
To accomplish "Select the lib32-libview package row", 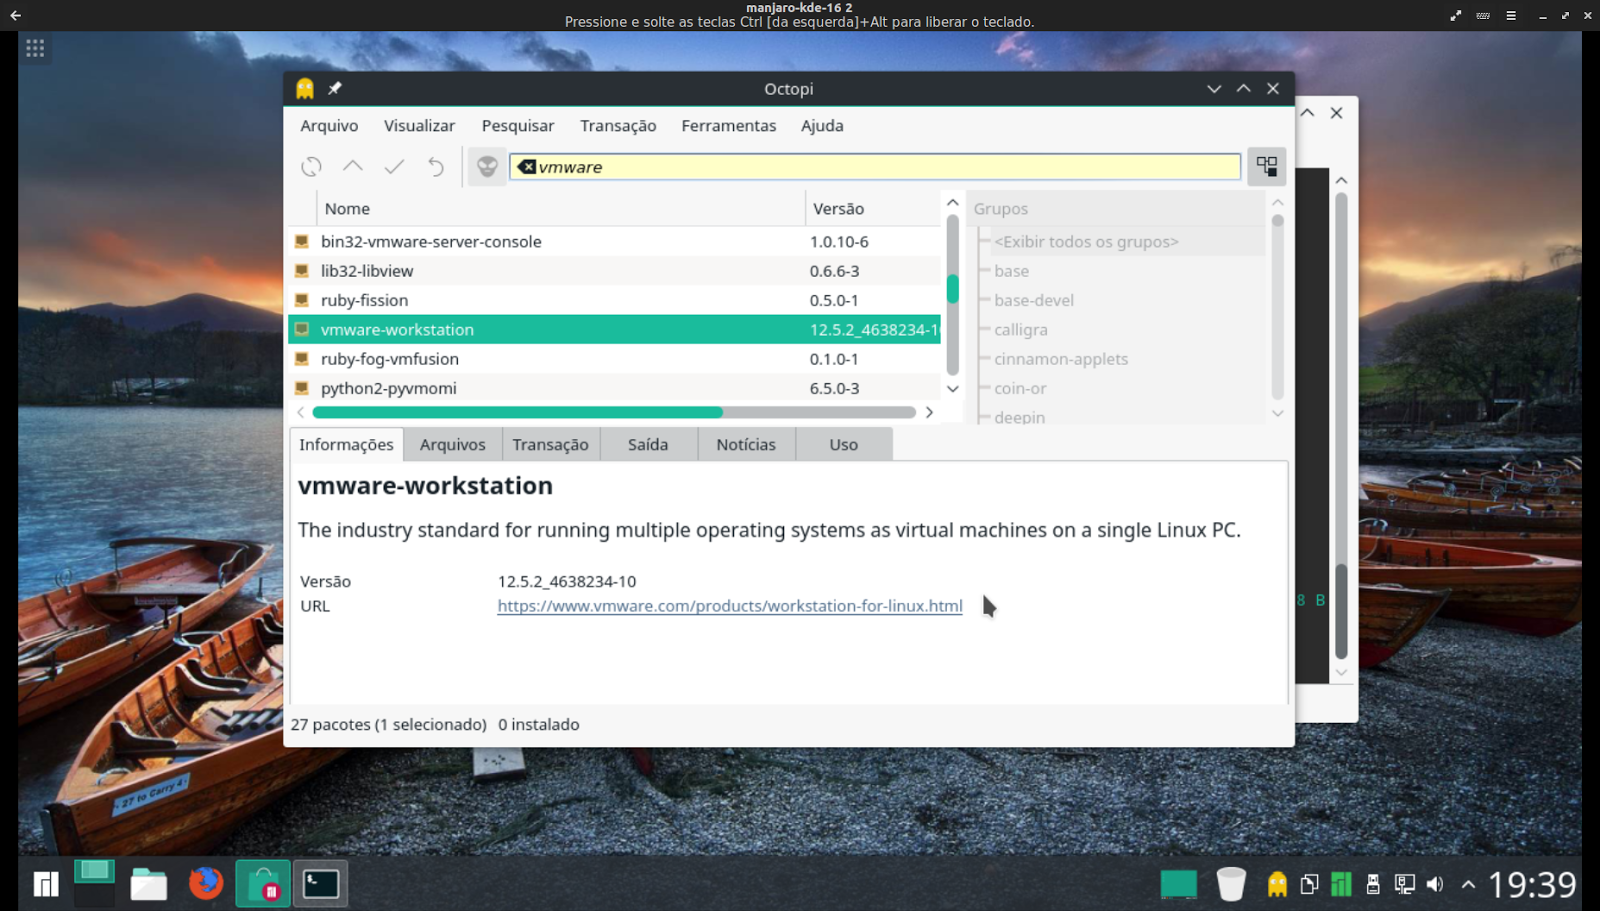I will click(614, 270).
